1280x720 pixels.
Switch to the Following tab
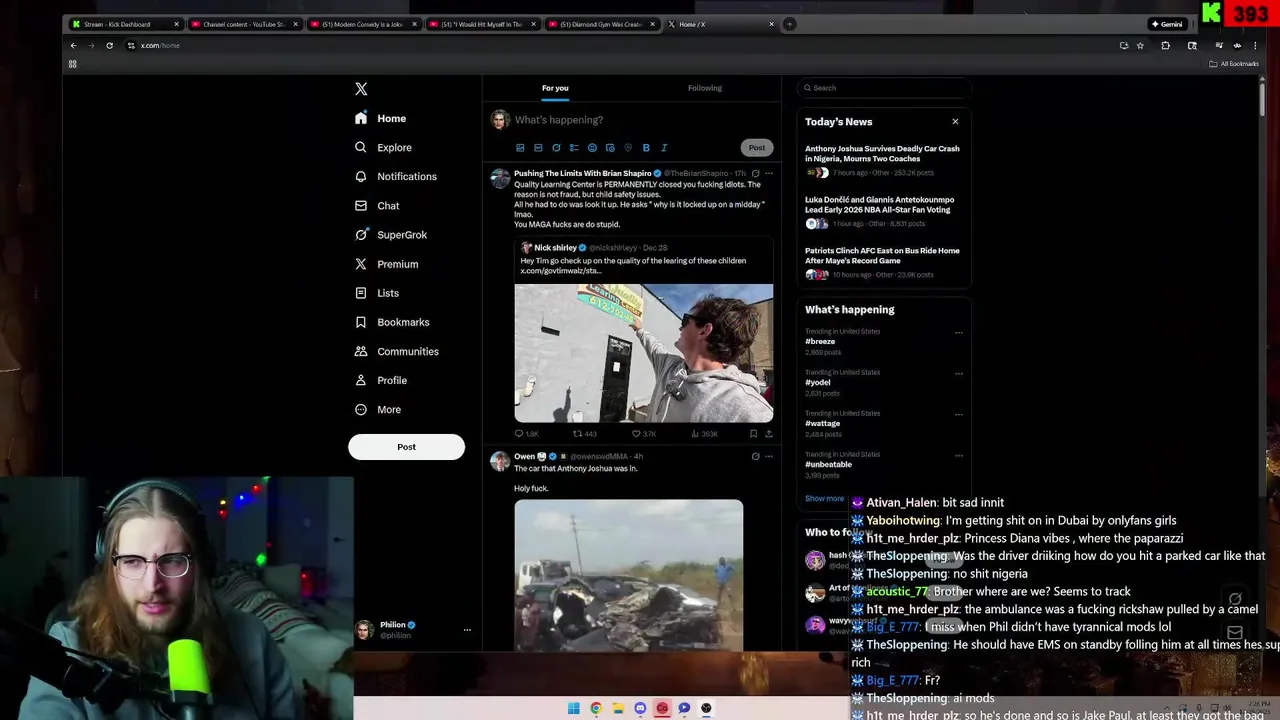704,88
